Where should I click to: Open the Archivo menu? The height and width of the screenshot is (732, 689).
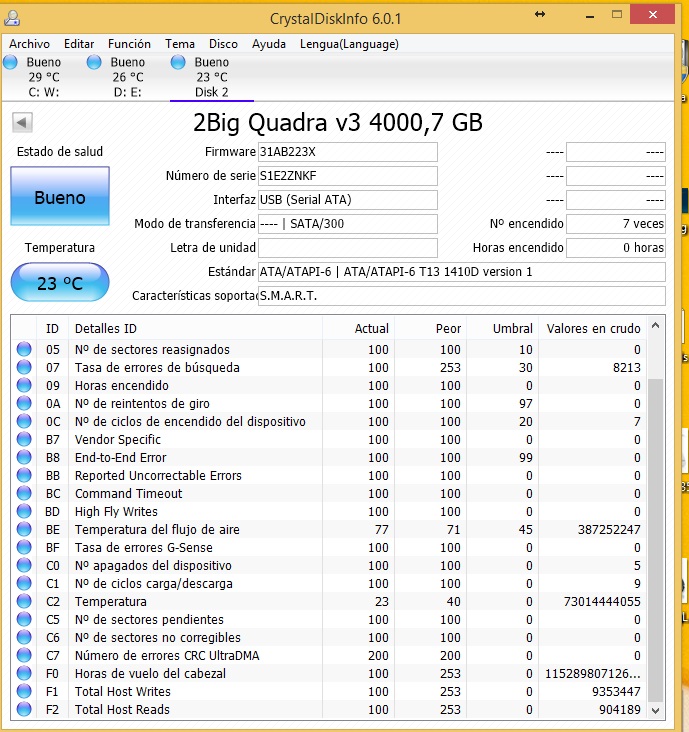(x=29, y=44)
